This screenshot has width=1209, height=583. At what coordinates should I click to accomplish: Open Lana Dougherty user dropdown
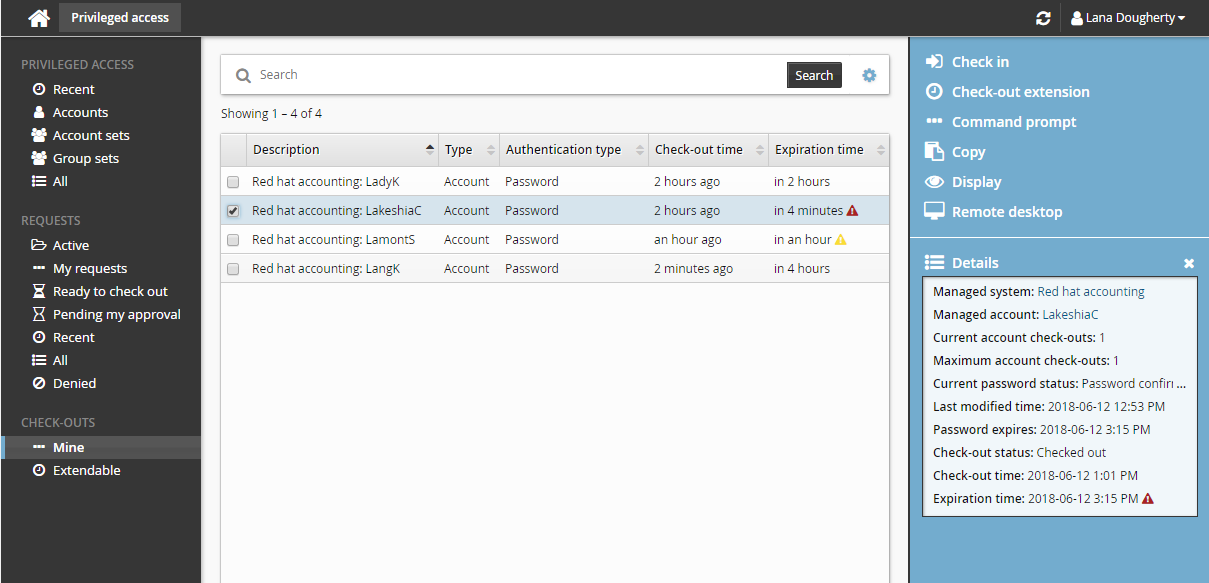click(x=1127, y=18)
